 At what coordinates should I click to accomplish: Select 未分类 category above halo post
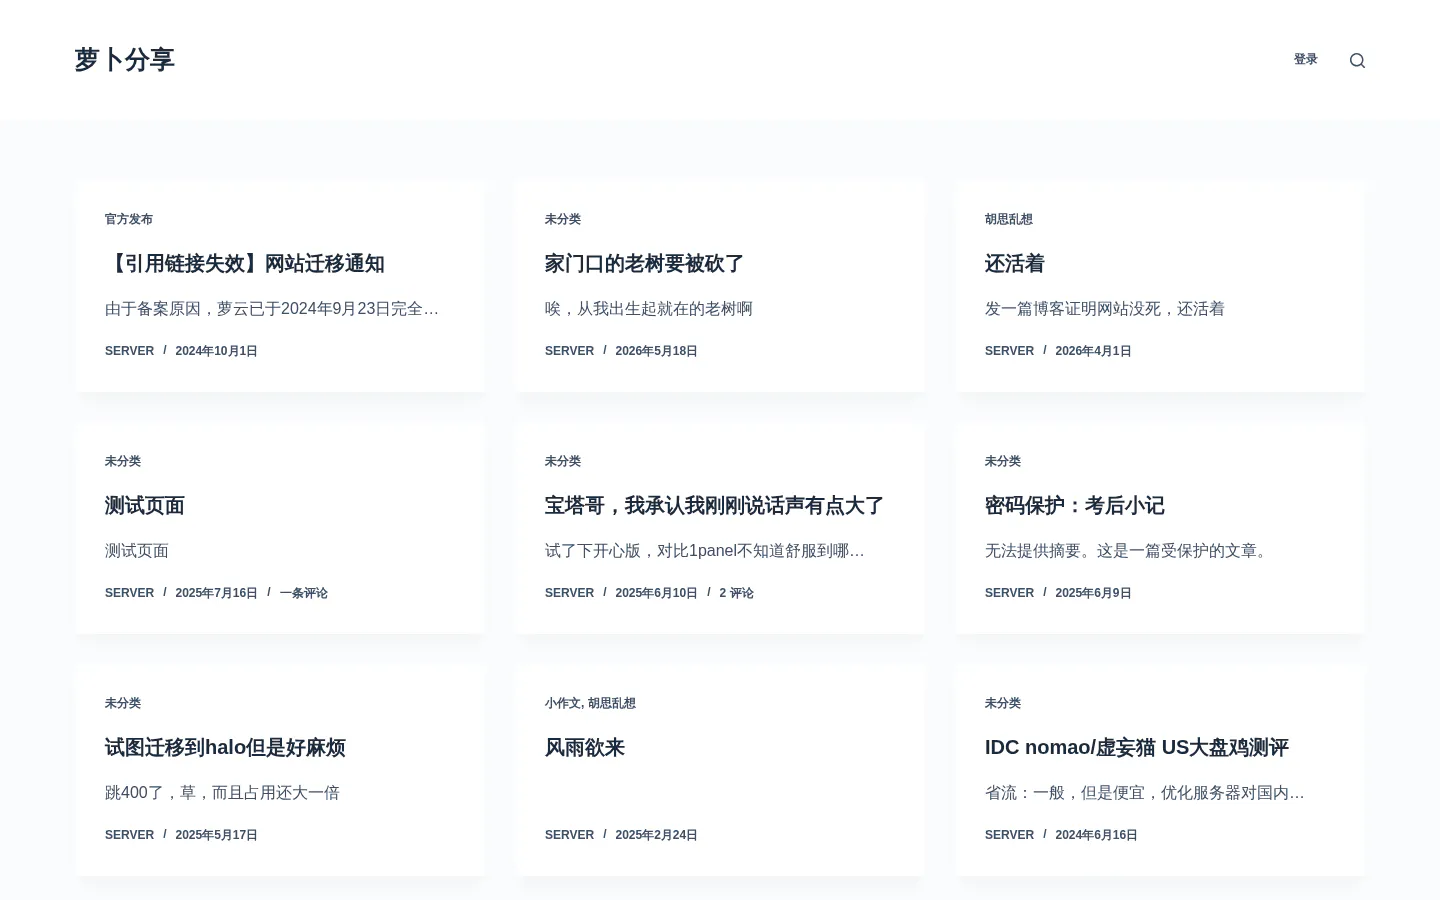(123, 703)
